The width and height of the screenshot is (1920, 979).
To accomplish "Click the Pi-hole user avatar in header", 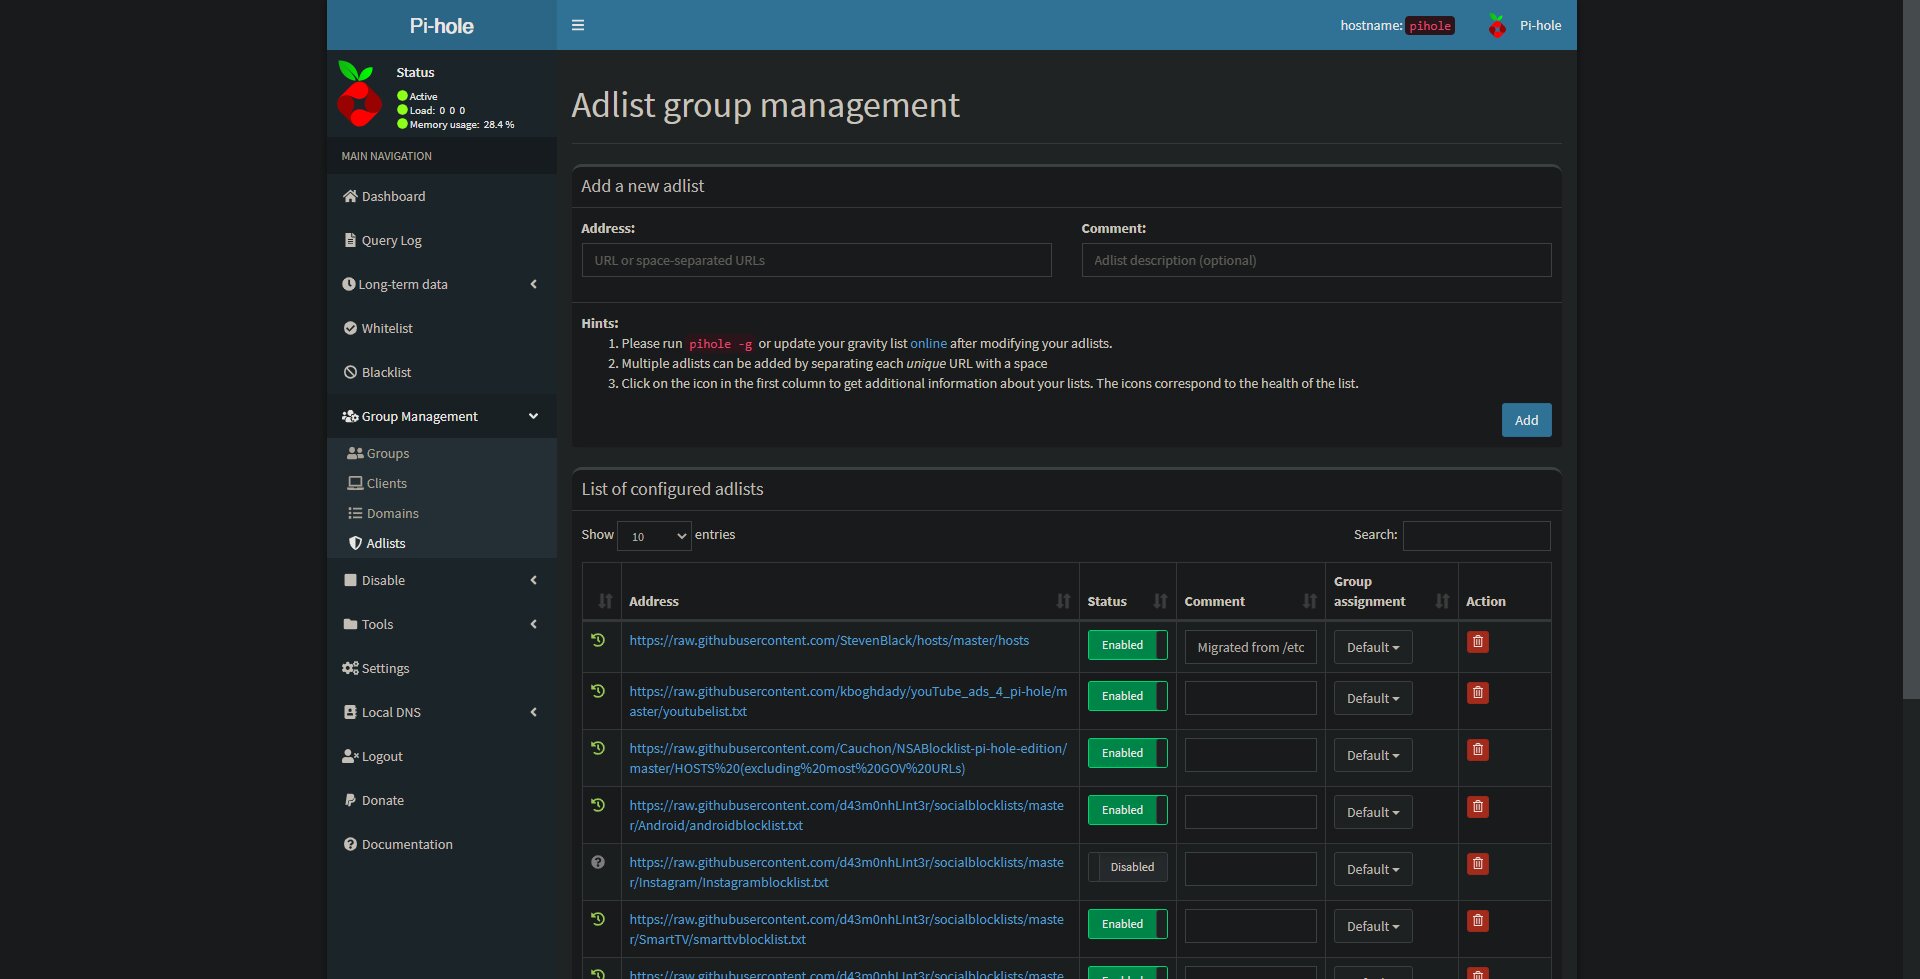I will click(1497, 25).
